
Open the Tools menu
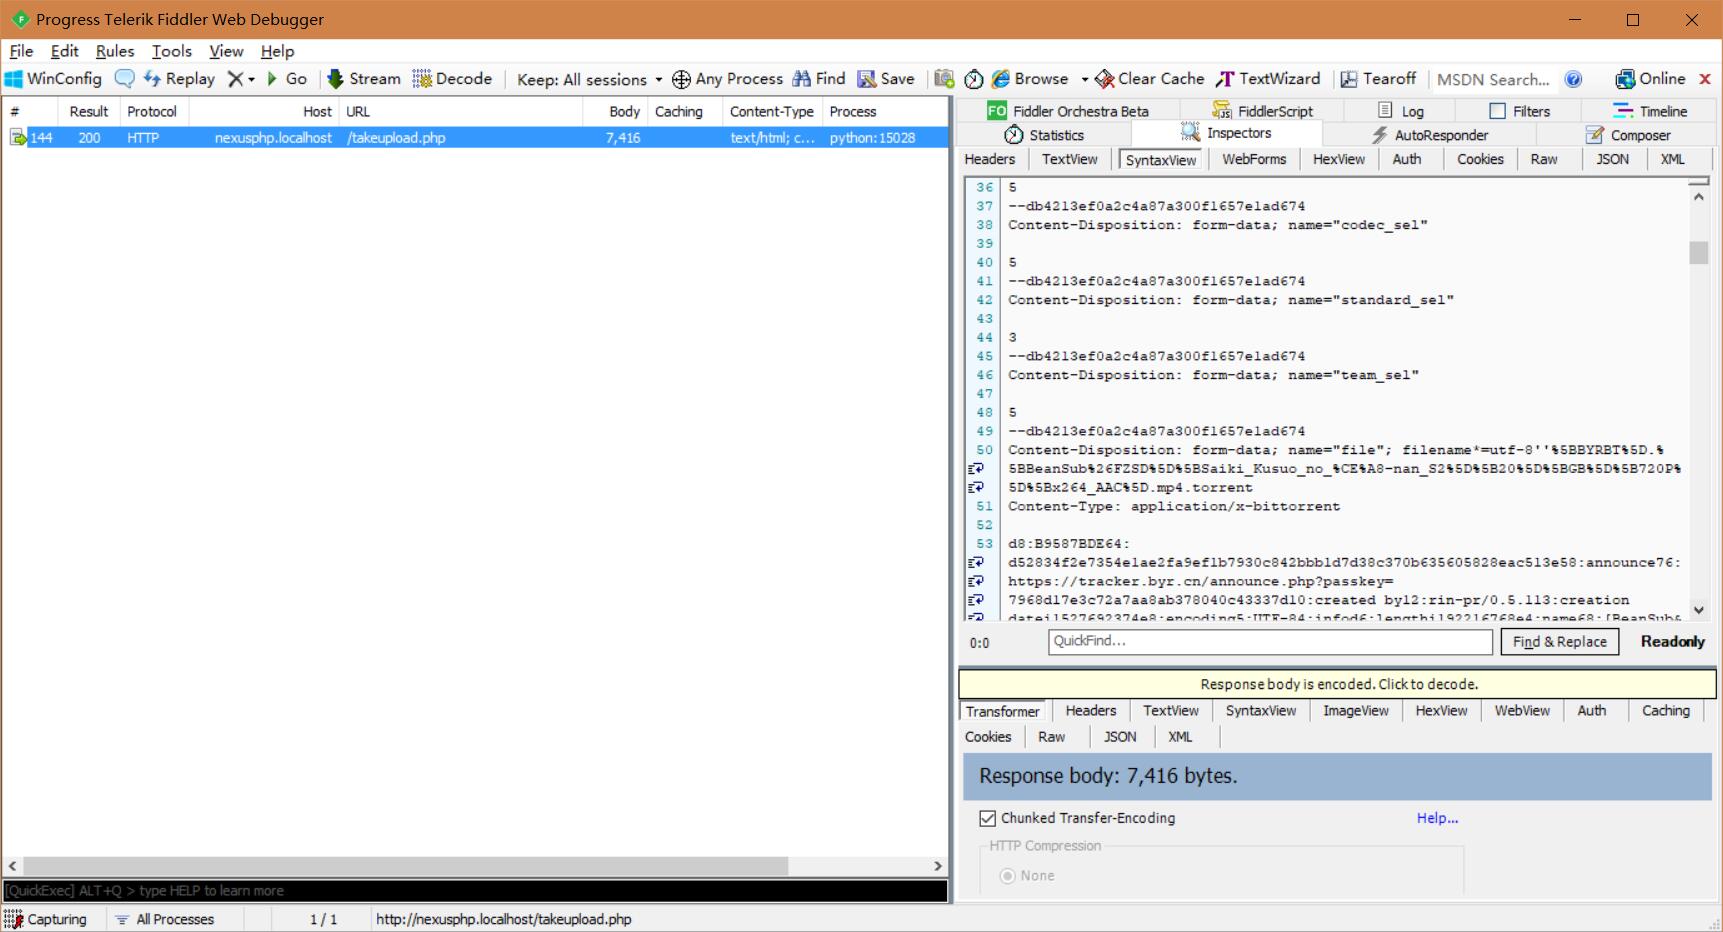[x=171, y=51]
